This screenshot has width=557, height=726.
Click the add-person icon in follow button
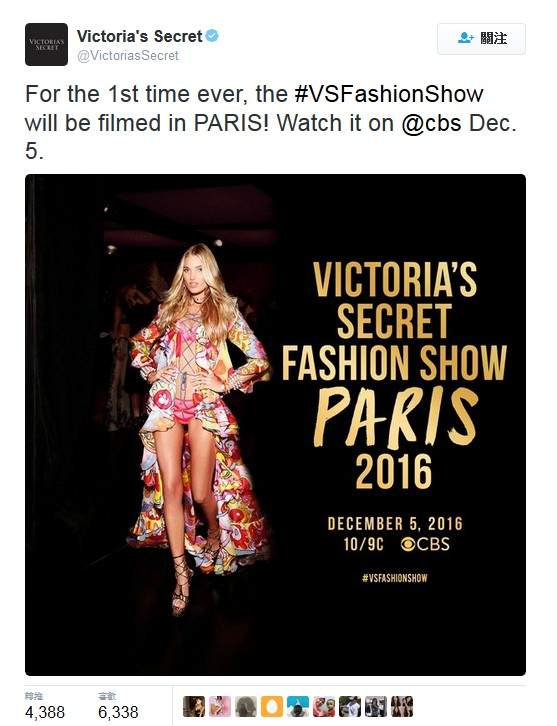[x=465, y=38]
